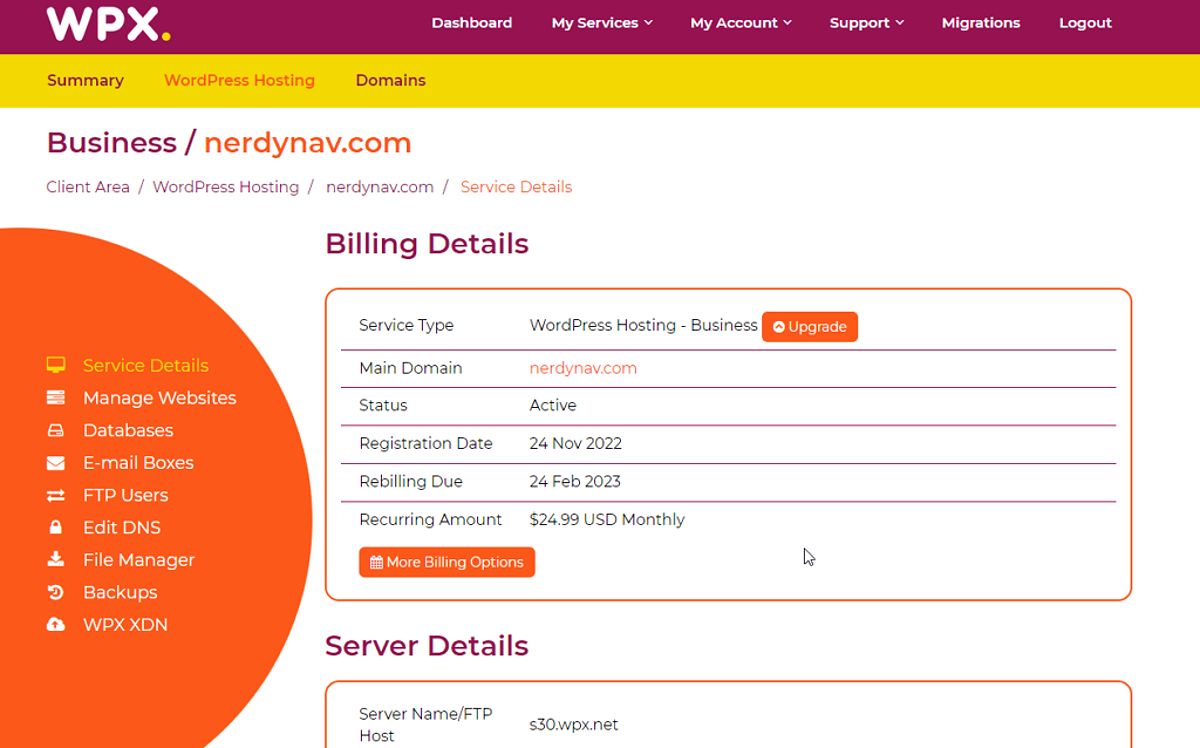Click the Databases disk icon
The image size is (1200, 748).
click(x=56, y=431)
